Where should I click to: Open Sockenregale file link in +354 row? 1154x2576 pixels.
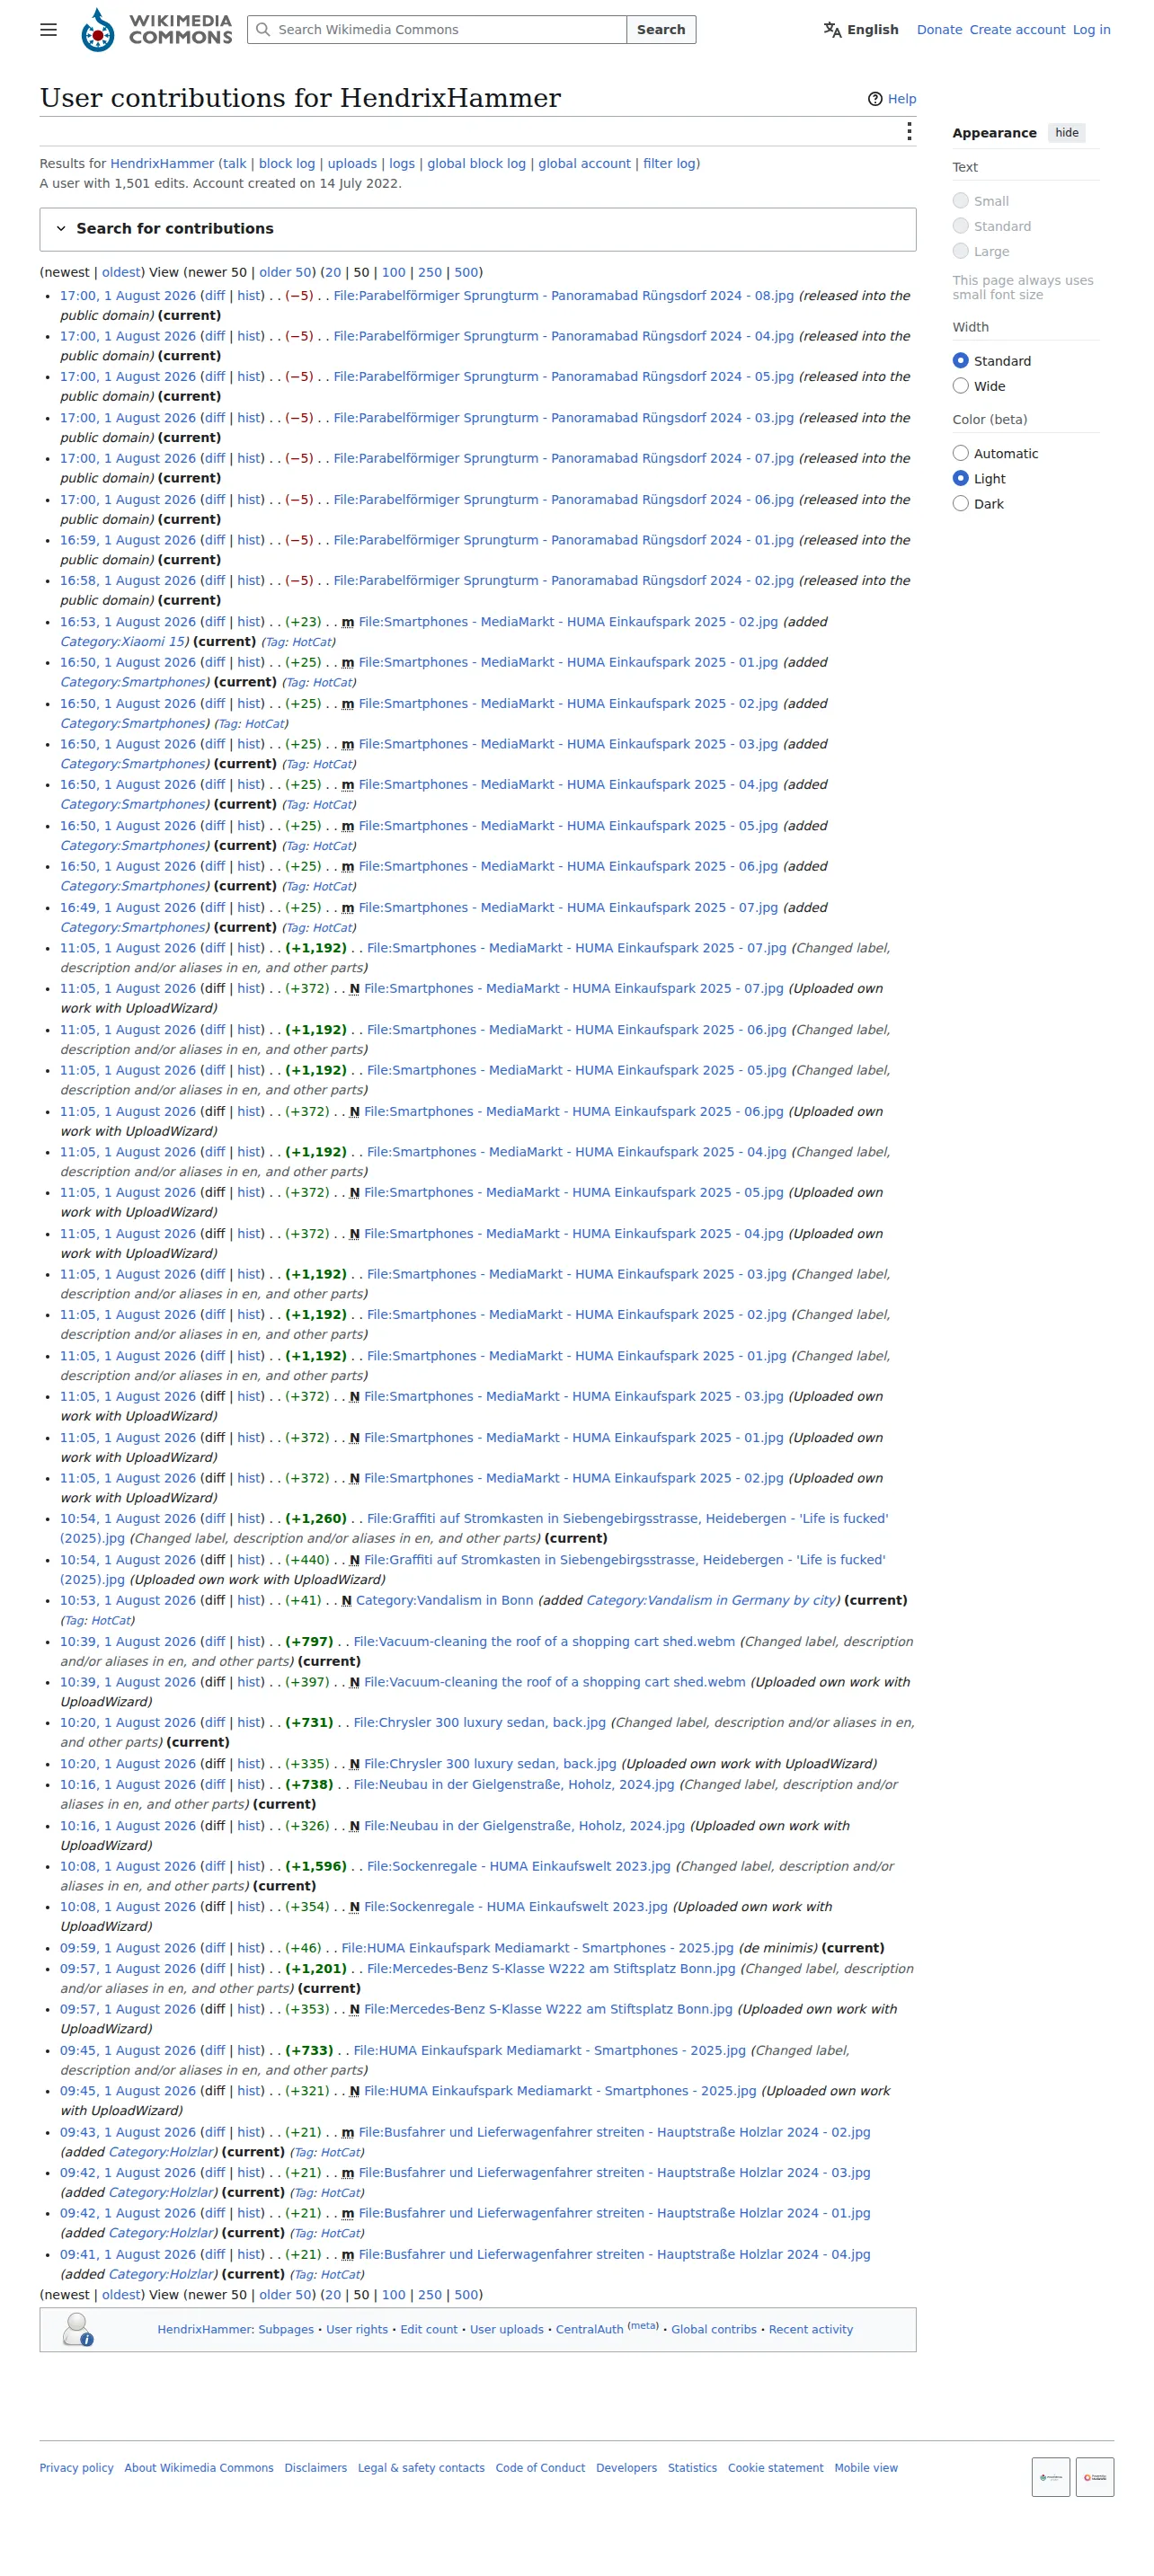515,1907
